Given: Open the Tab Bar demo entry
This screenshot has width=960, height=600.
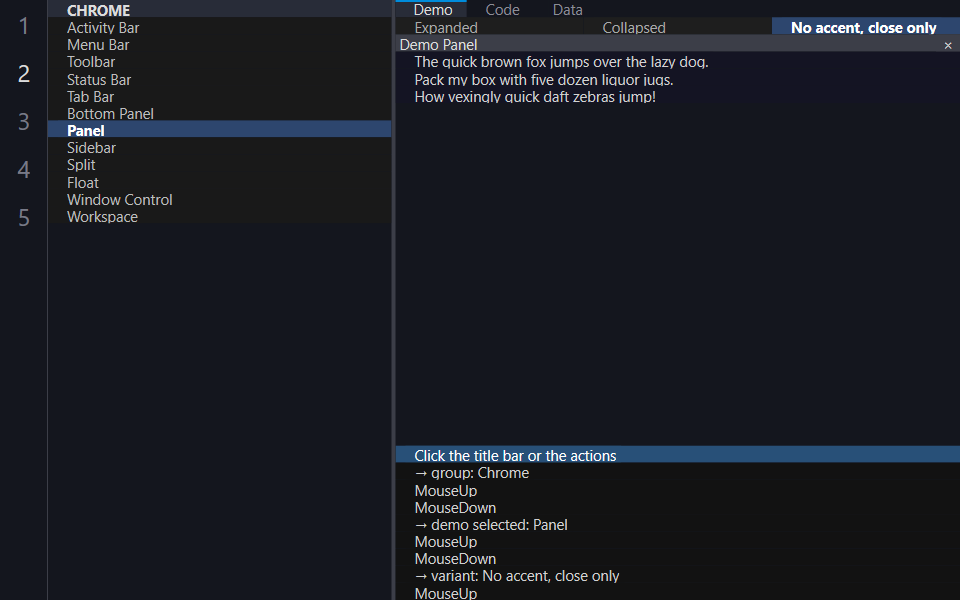Looking at the screenshot, I should [x=219, y=97].
